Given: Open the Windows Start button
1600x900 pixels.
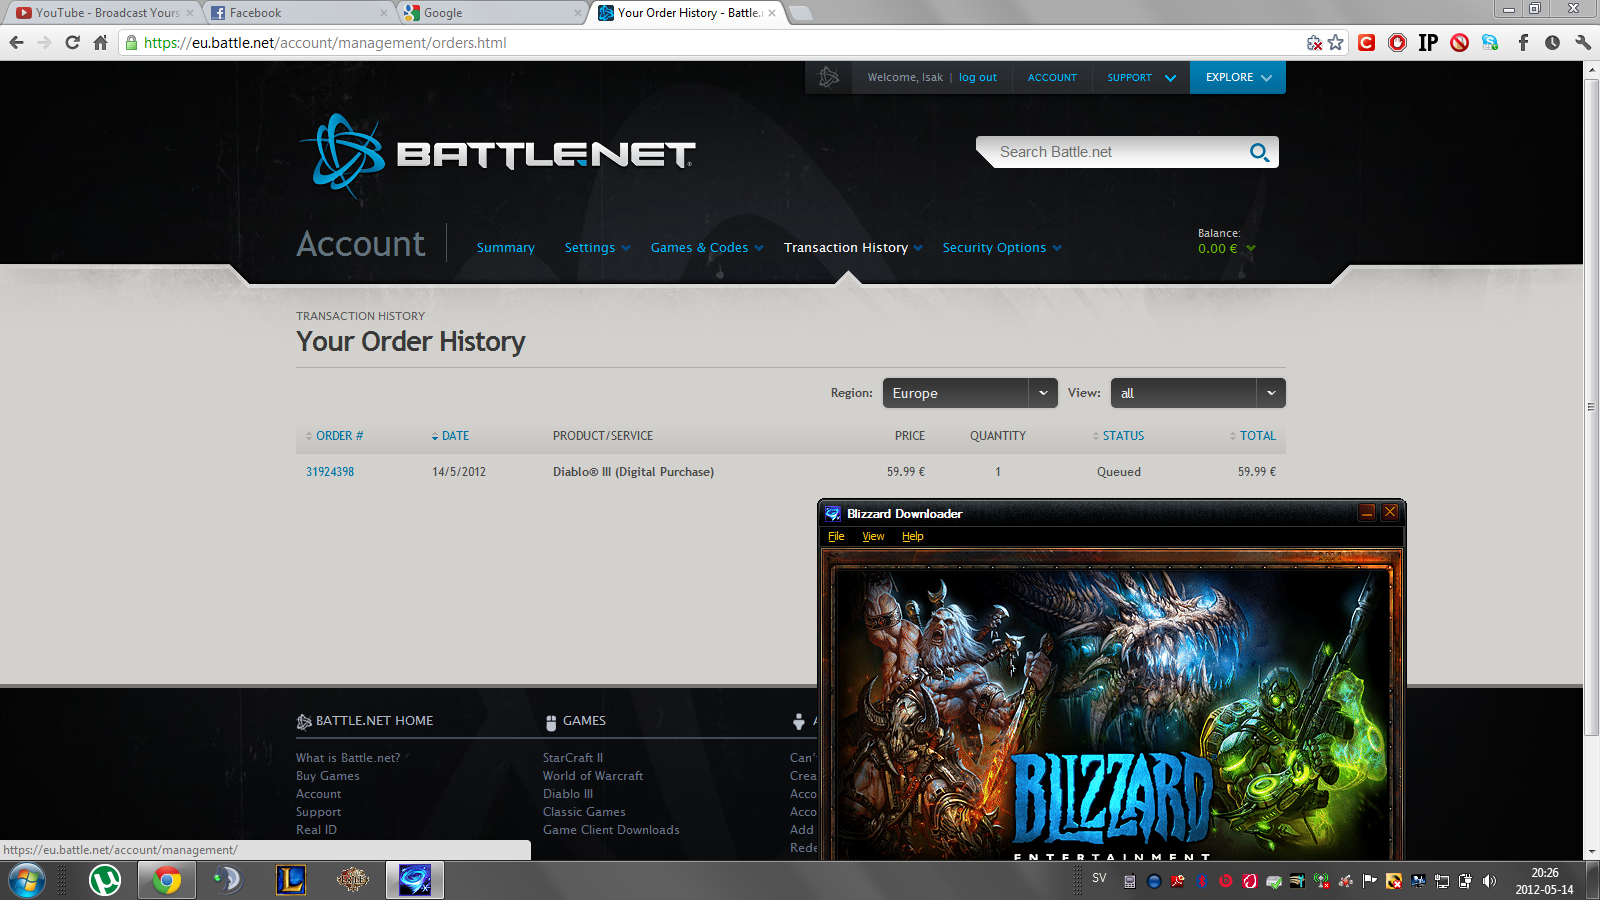Looking at the screenshot, I should pos(27,881).
